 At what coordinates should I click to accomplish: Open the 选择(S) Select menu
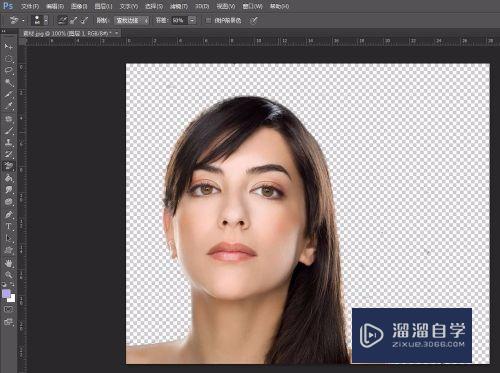pos(154,6)
